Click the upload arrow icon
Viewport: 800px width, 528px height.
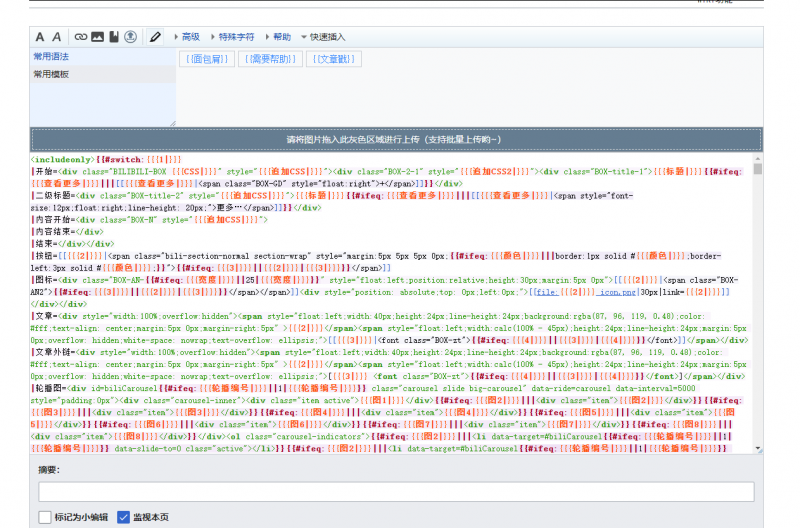click(130, 37)
